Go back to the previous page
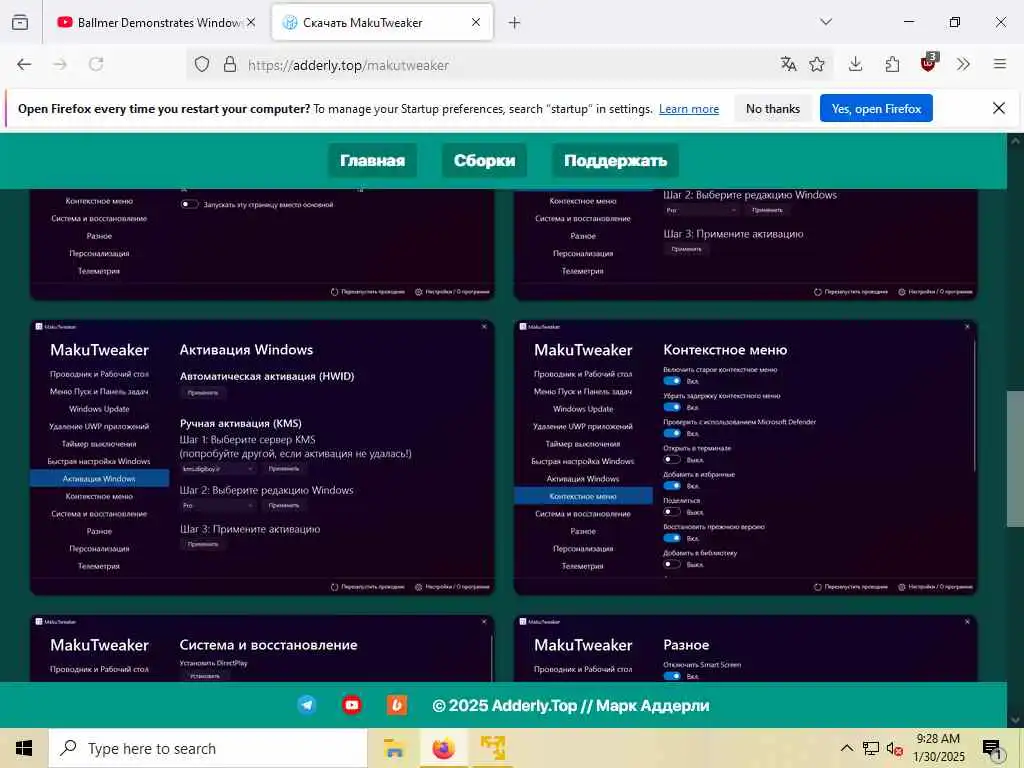This screenshot has width=1024, height=768. [x=24, y=64]
